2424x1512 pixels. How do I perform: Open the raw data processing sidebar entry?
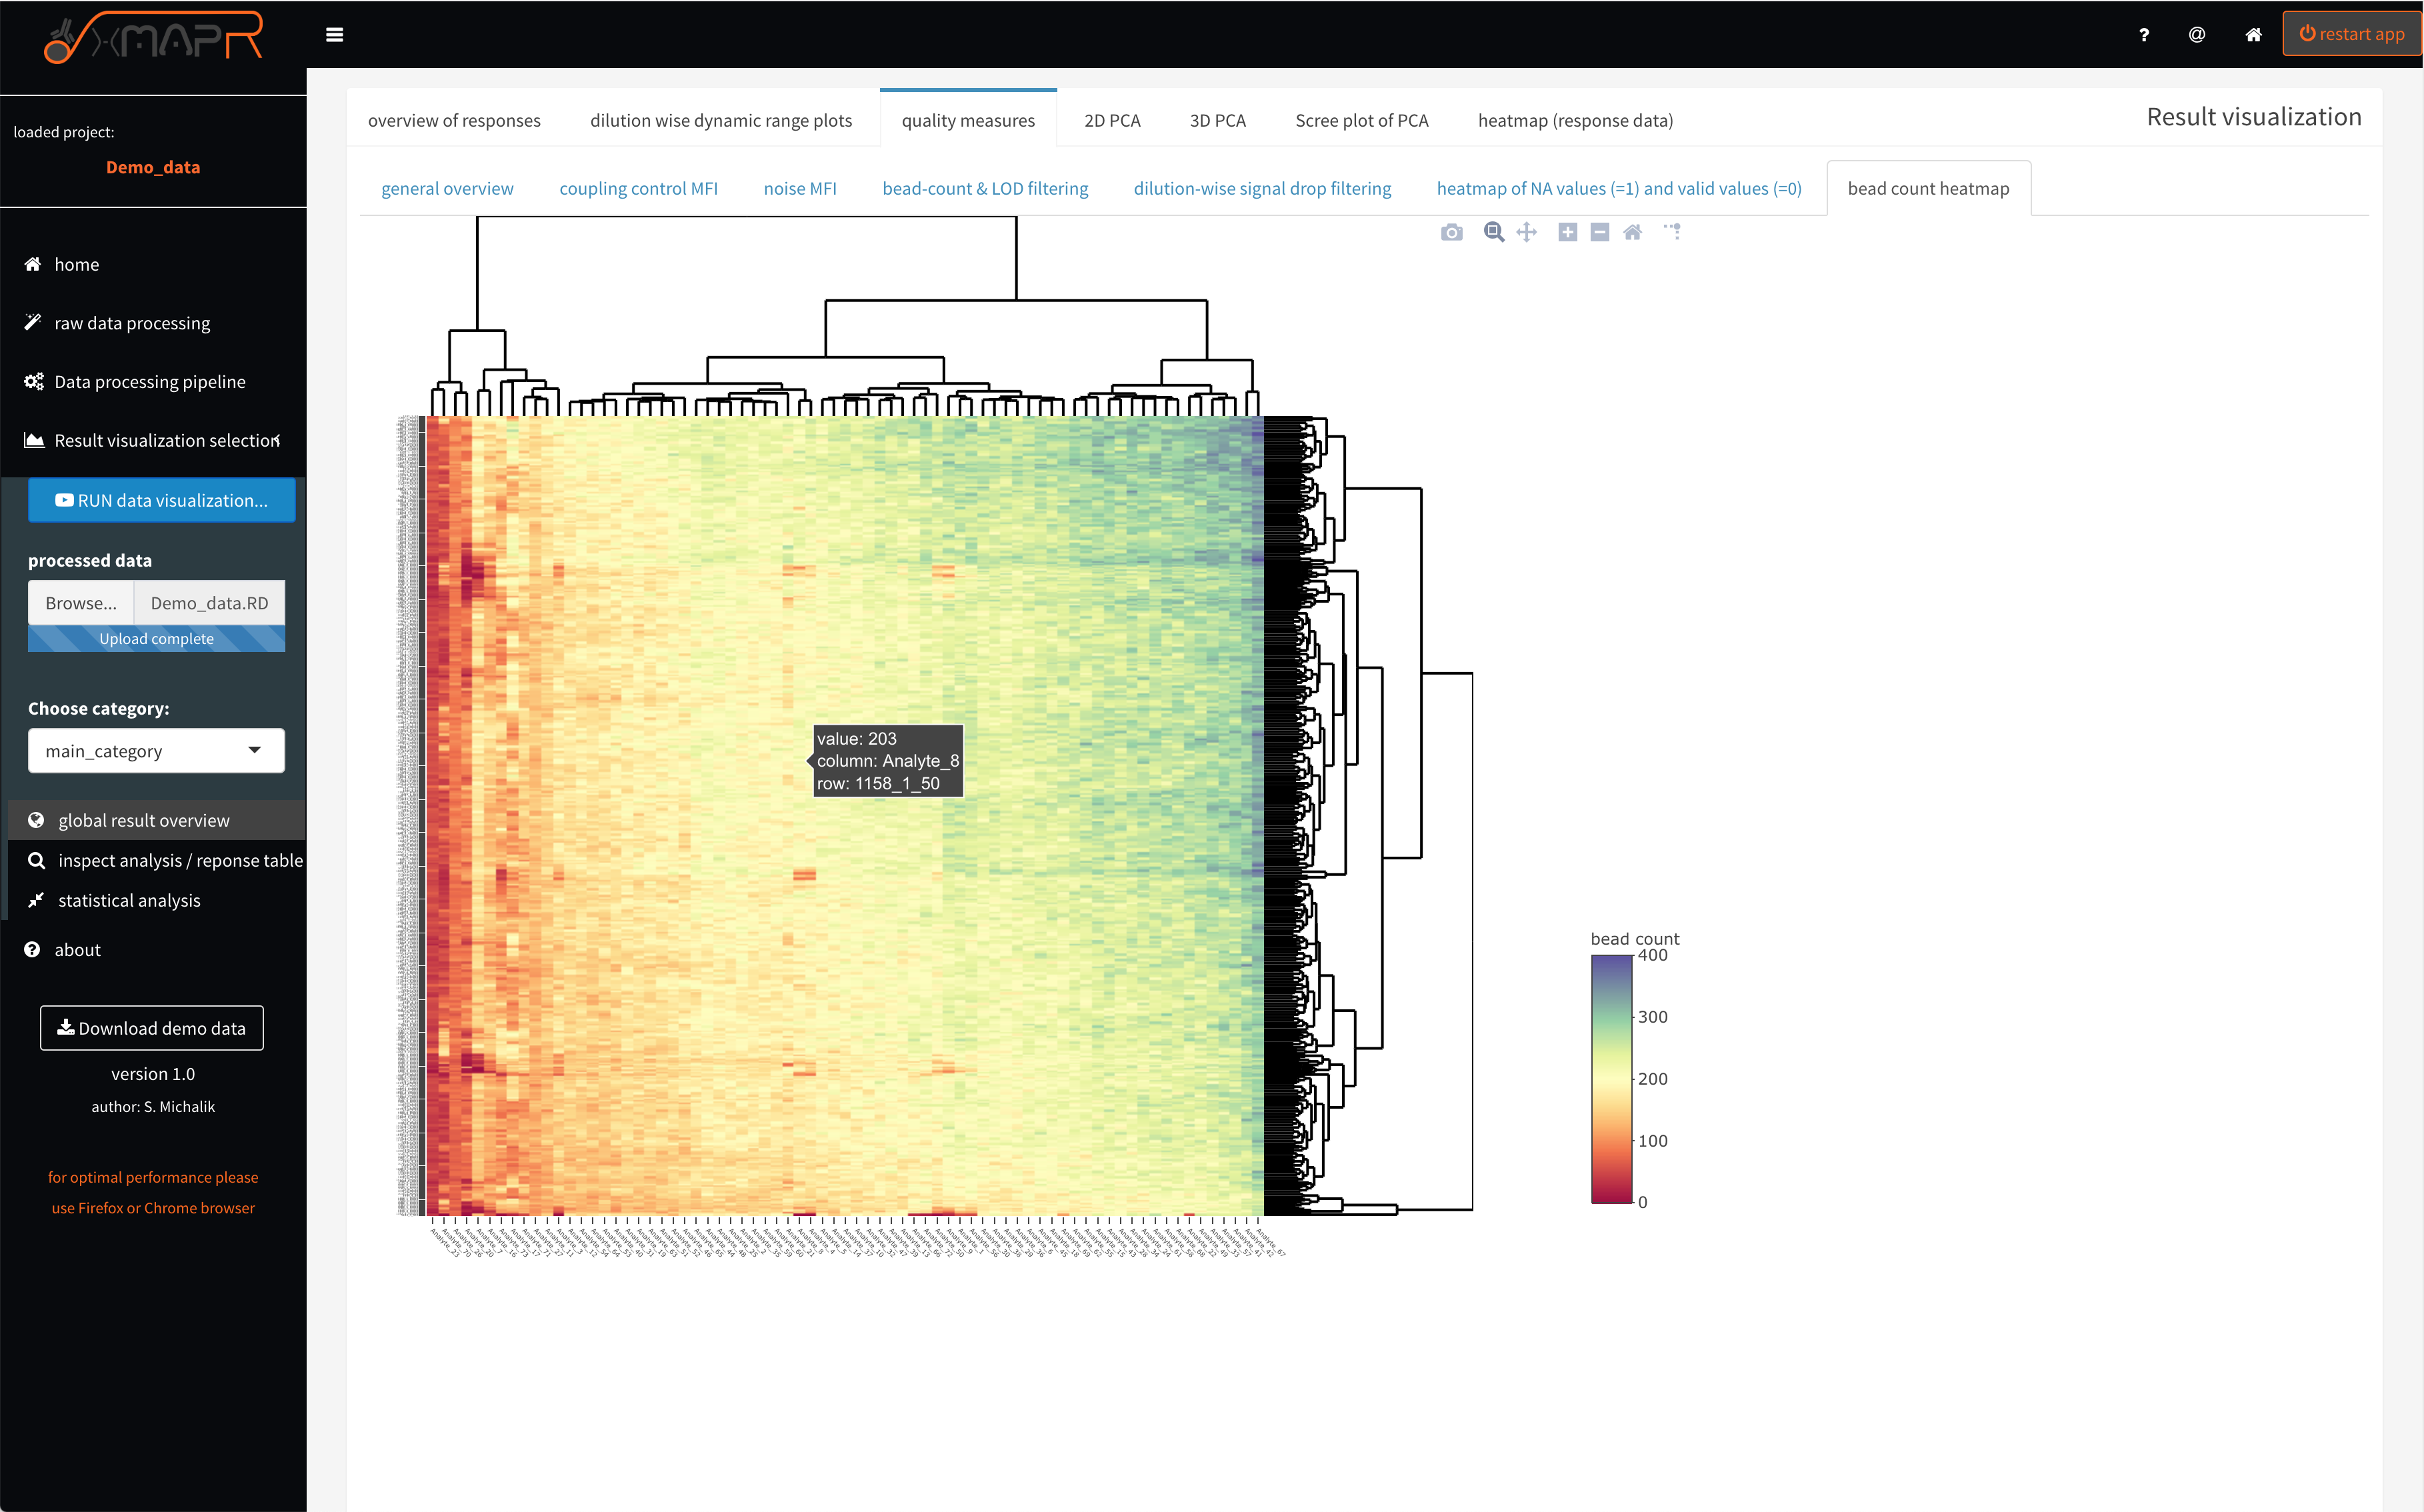[131, 322]
